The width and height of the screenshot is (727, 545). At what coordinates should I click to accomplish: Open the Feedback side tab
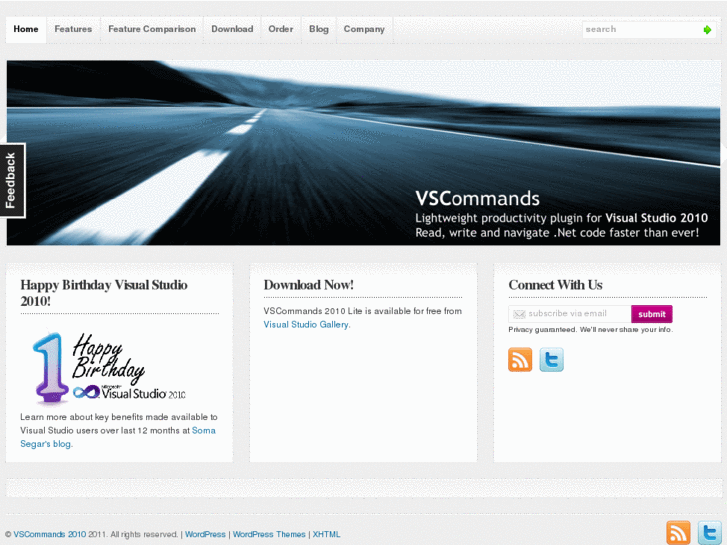(x=13, y=180)
